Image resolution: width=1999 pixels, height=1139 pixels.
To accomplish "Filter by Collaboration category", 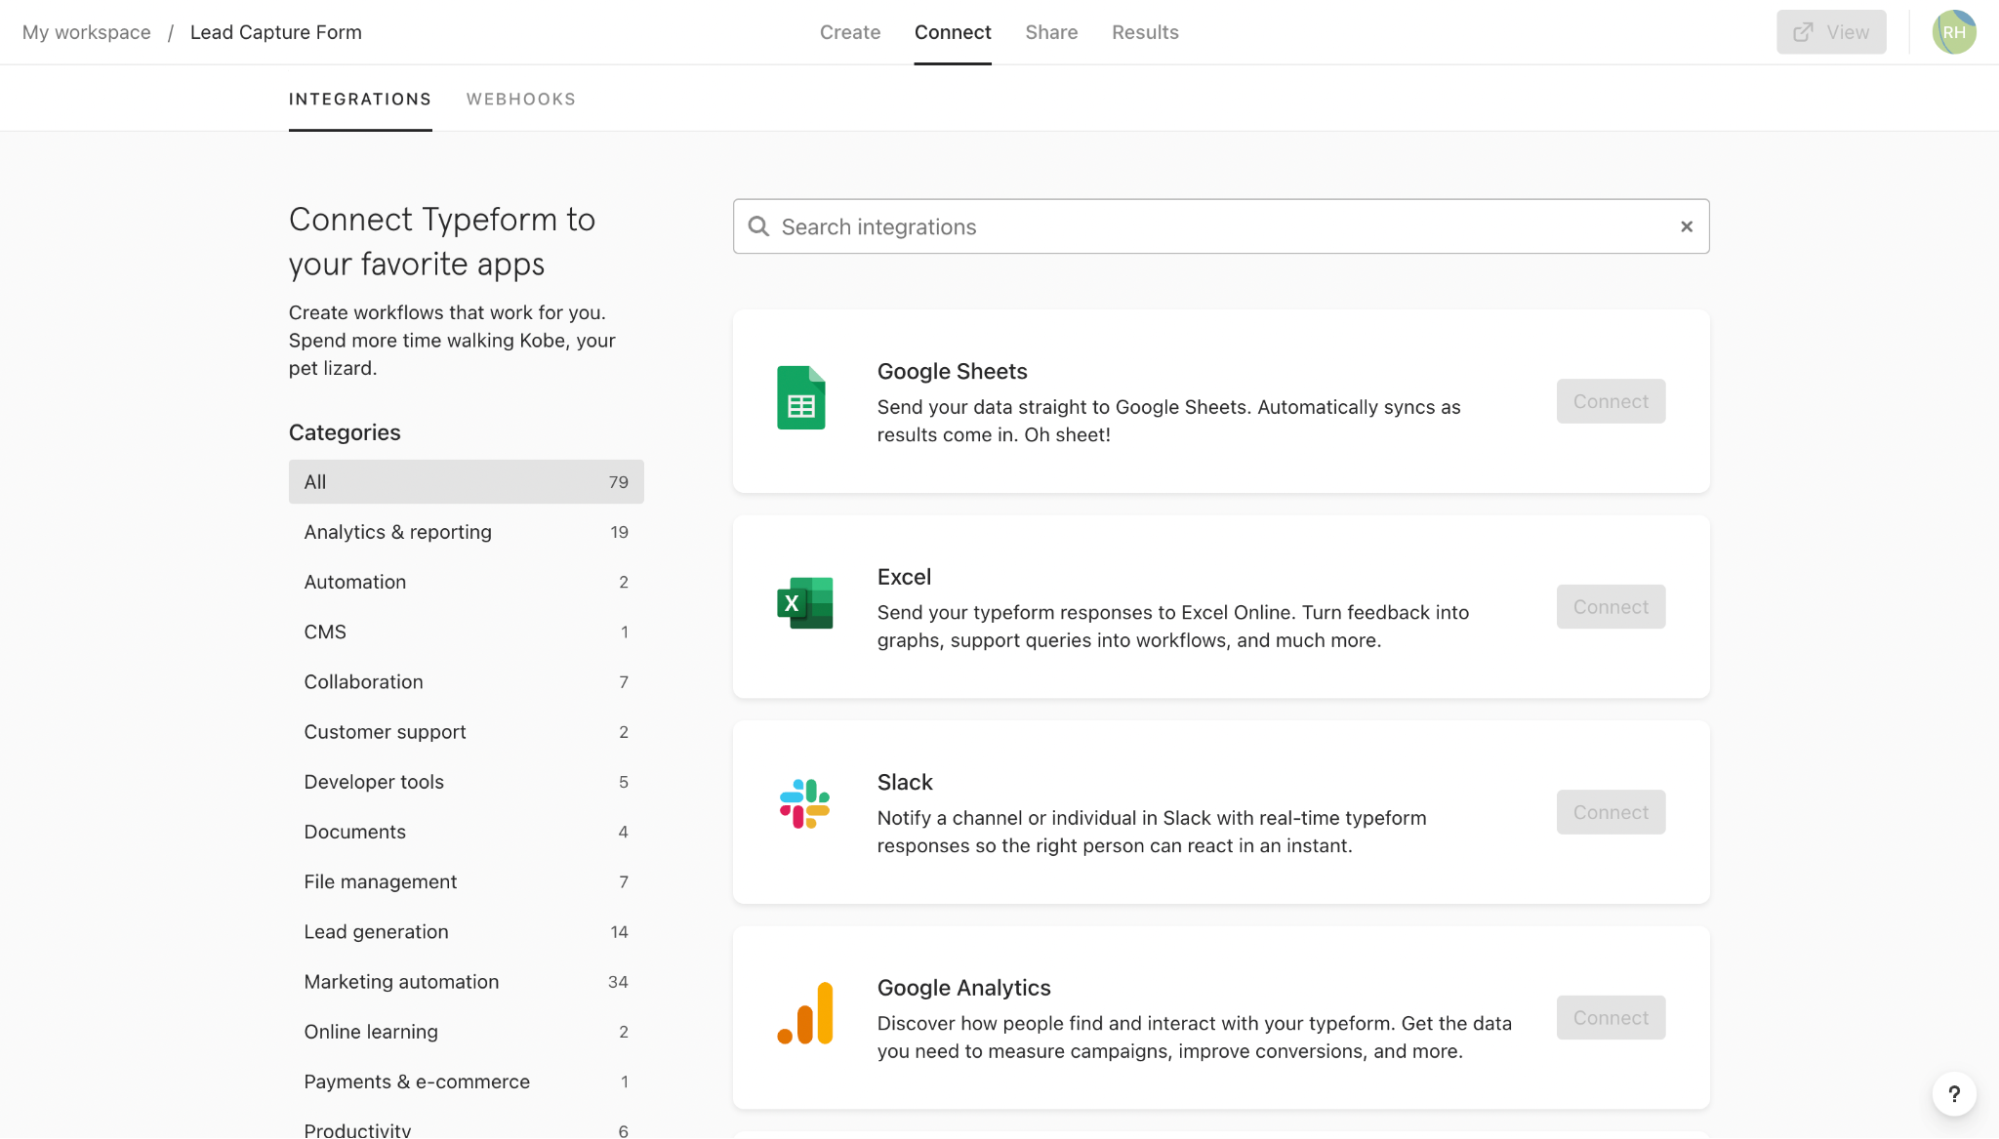I will pos(466,682).
